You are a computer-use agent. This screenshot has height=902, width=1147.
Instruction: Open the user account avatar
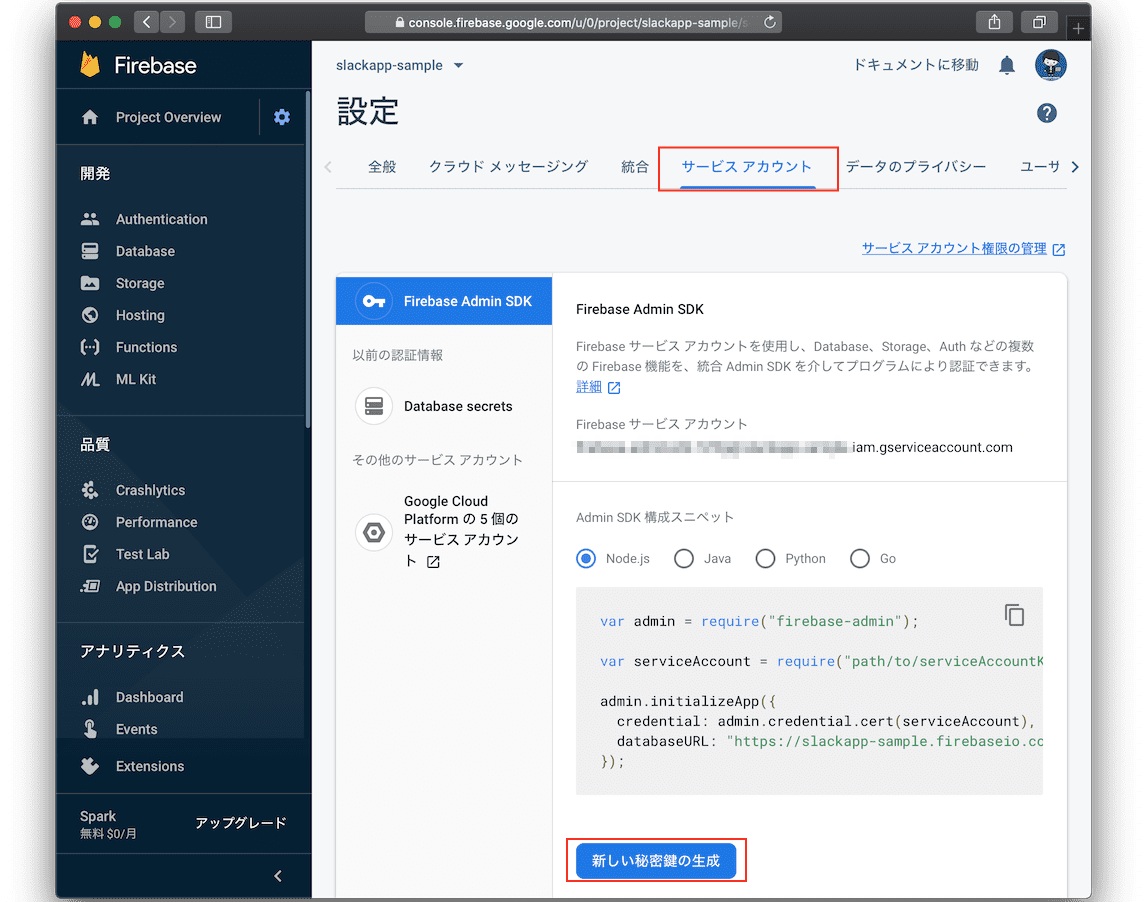click(1050, 65)
